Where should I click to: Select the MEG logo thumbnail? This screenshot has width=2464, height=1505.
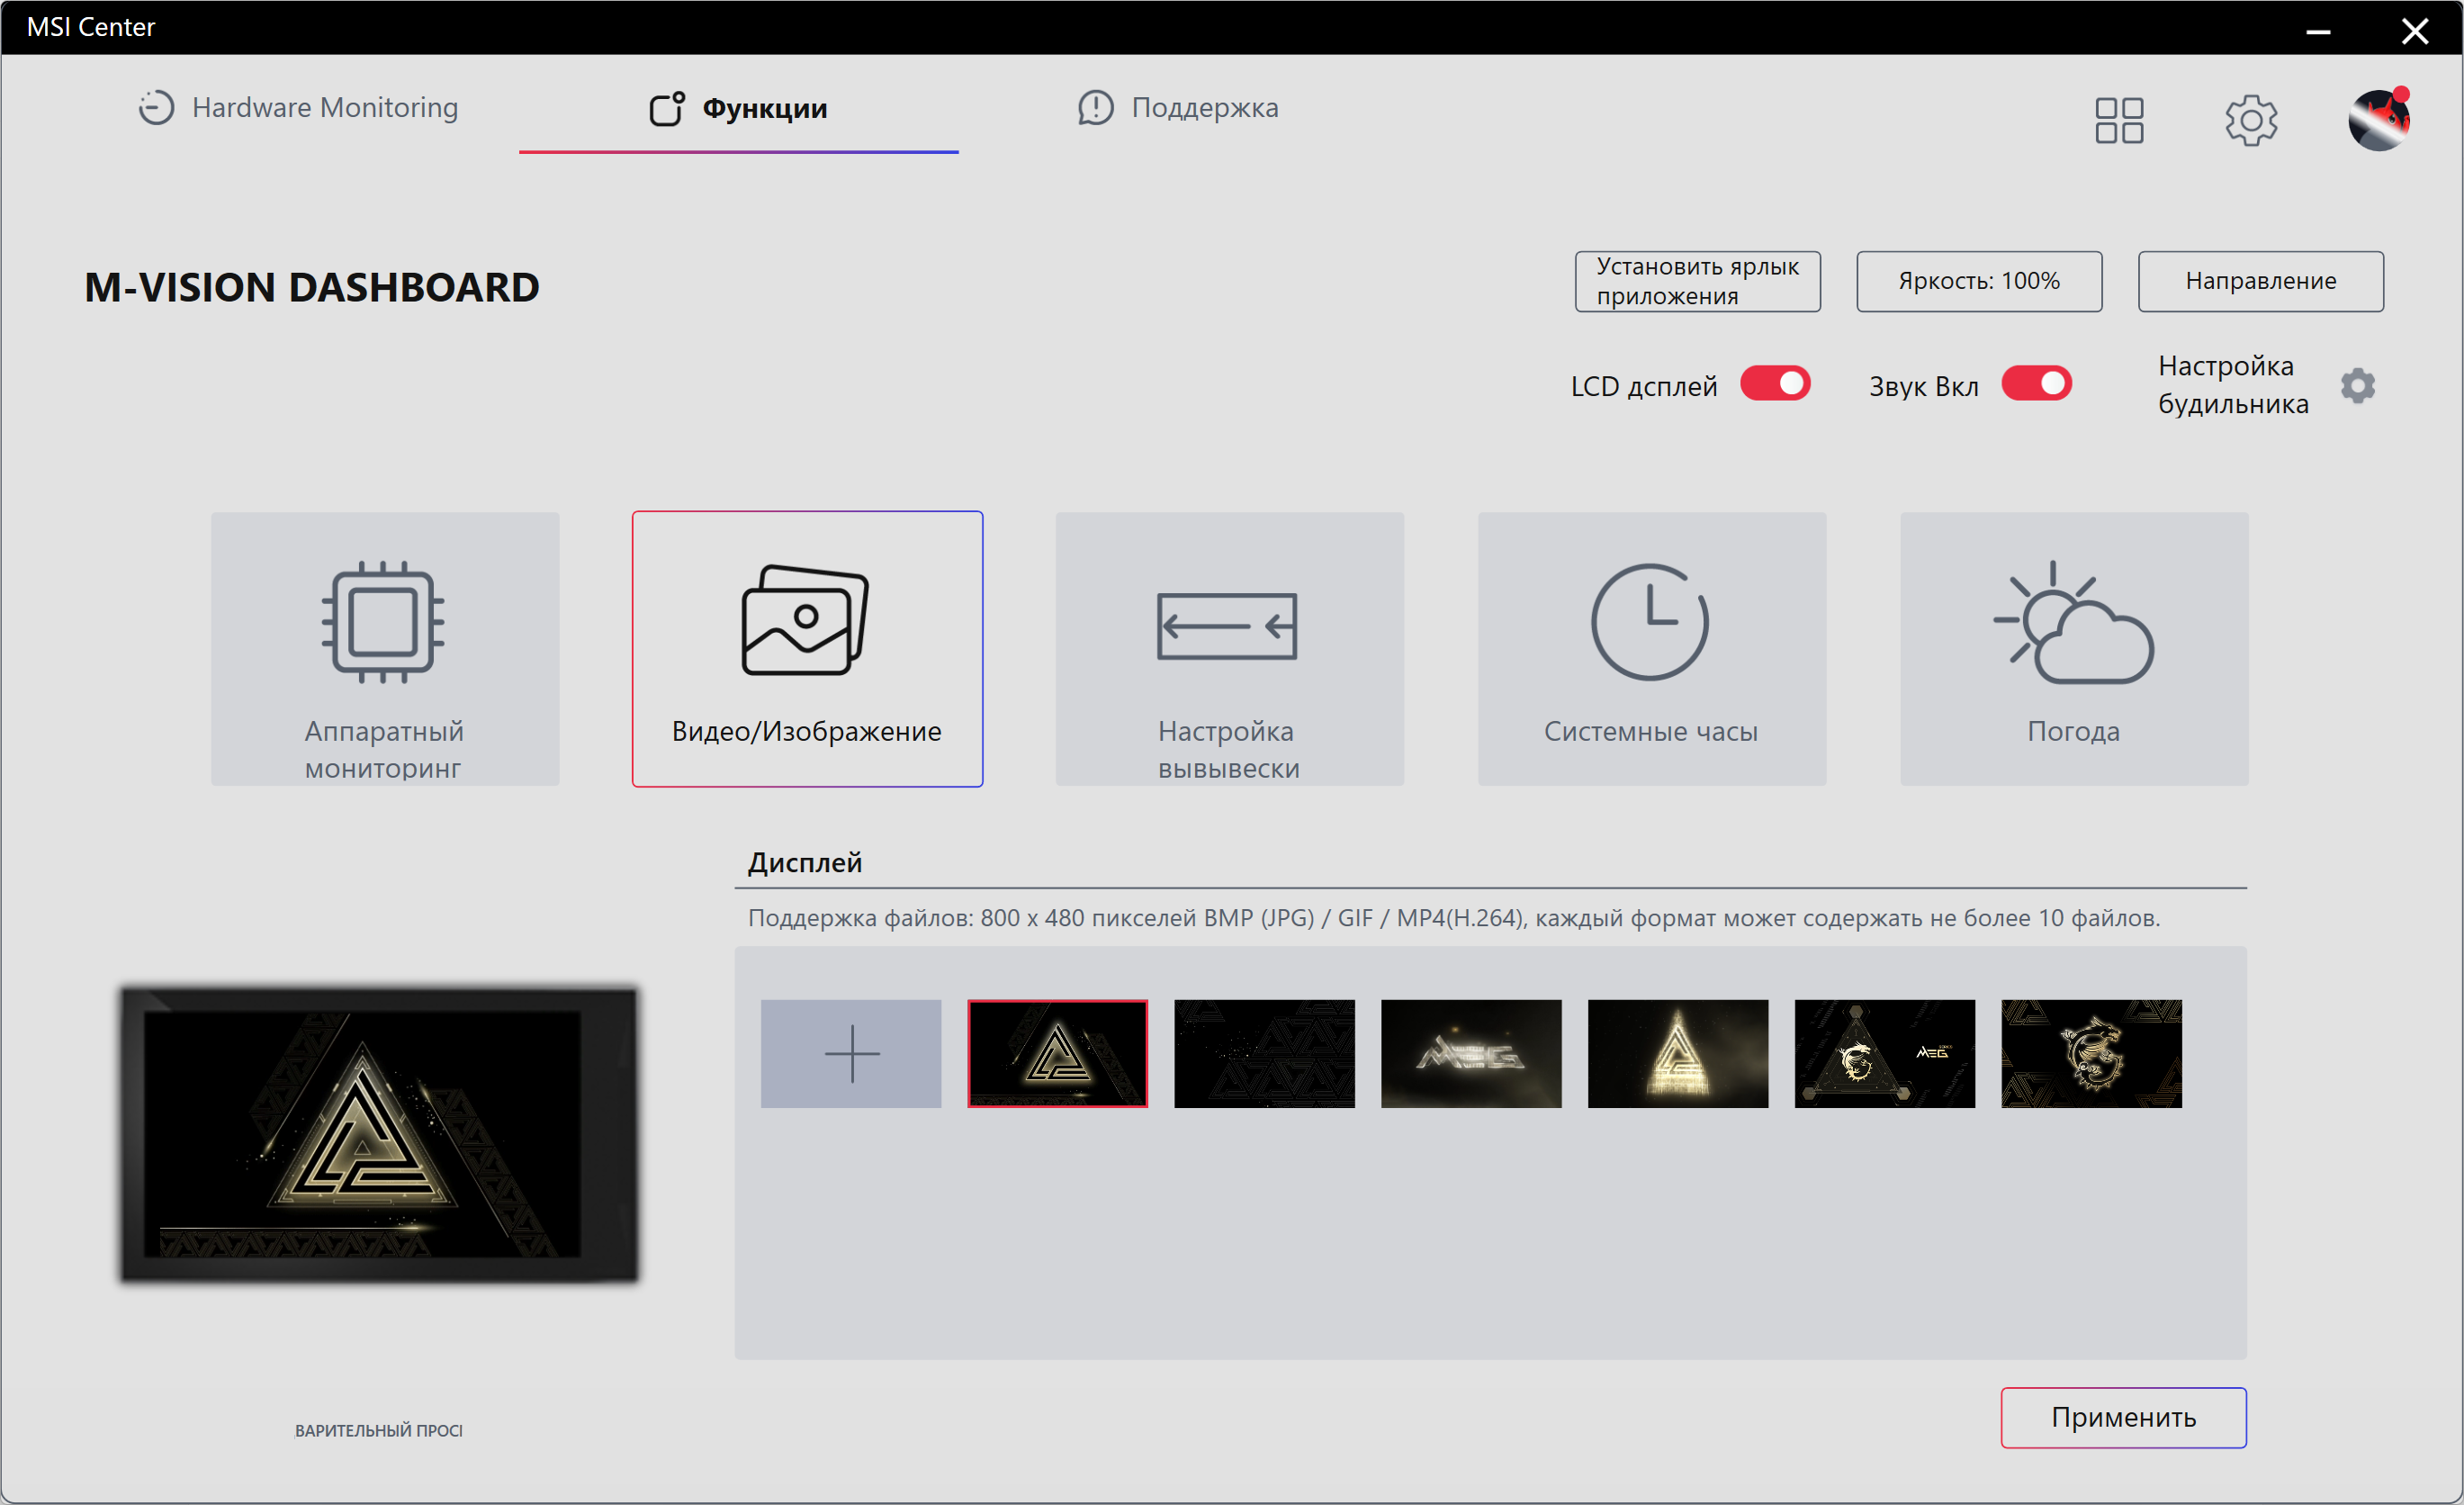(1471, 1054)
